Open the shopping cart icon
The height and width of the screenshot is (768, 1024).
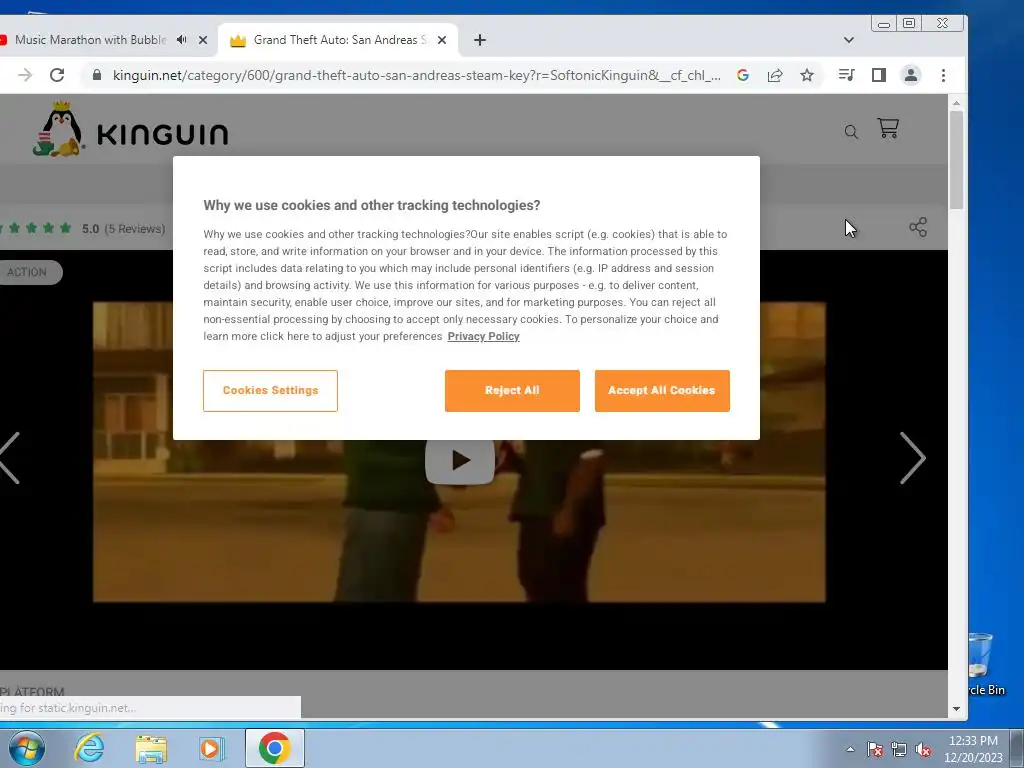888,128
